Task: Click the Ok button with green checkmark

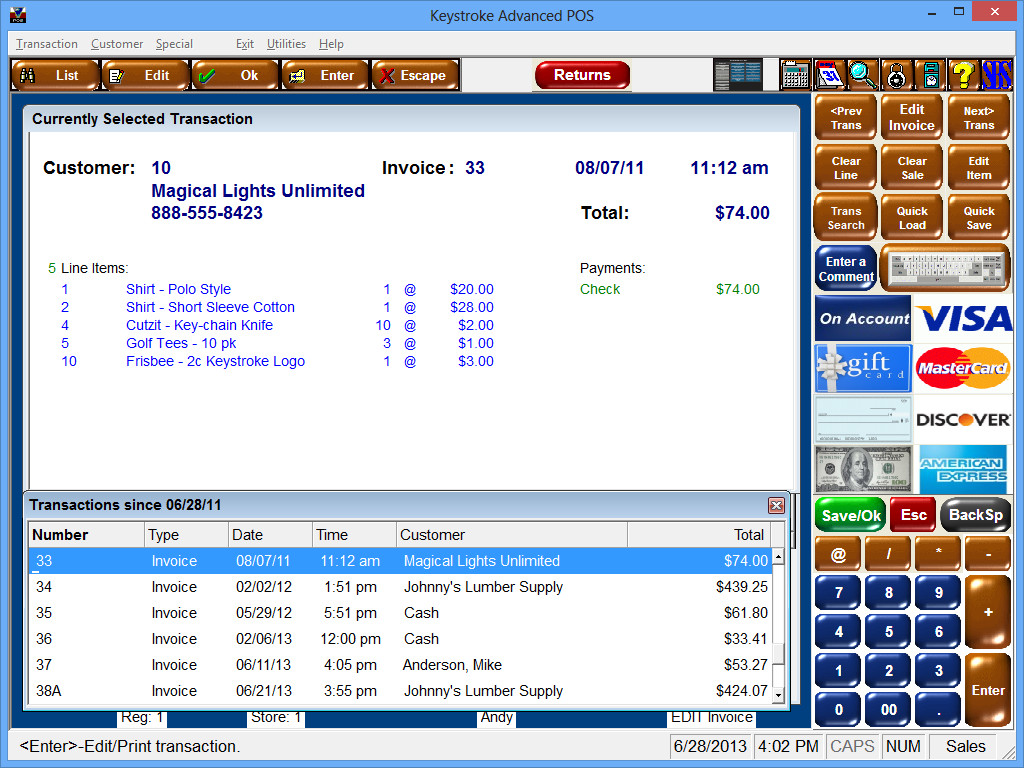Action: 236,76
